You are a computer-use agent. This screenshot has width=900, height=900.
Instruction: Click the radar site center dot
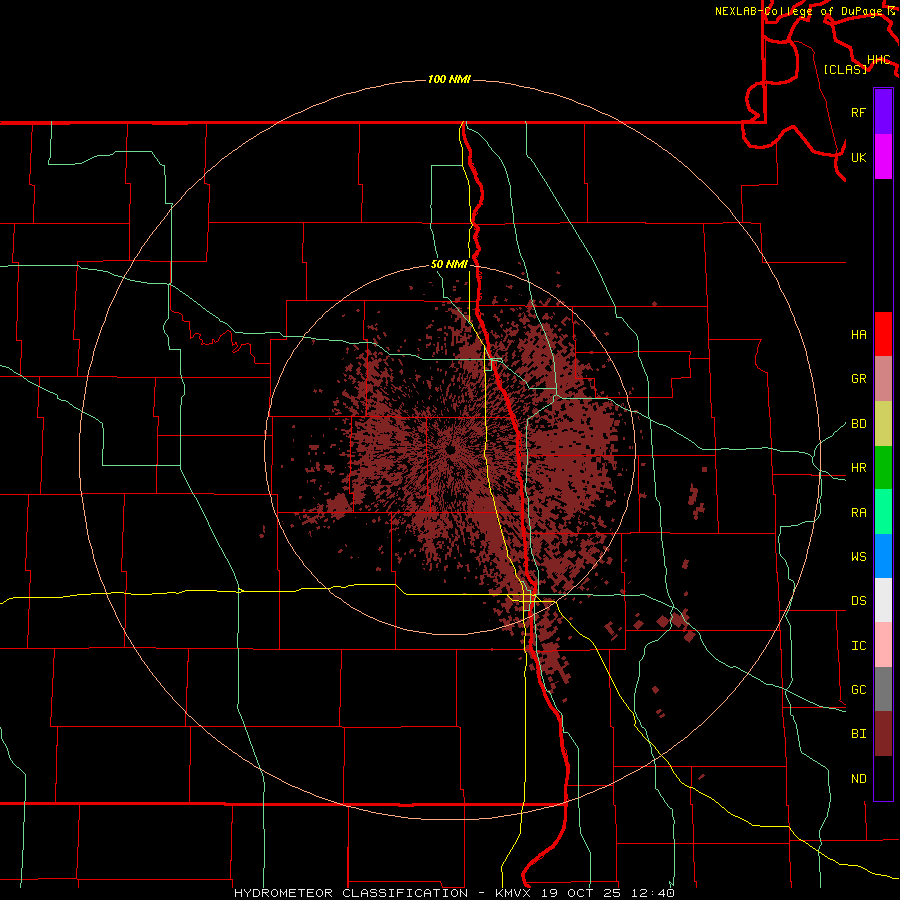(450, 449)
